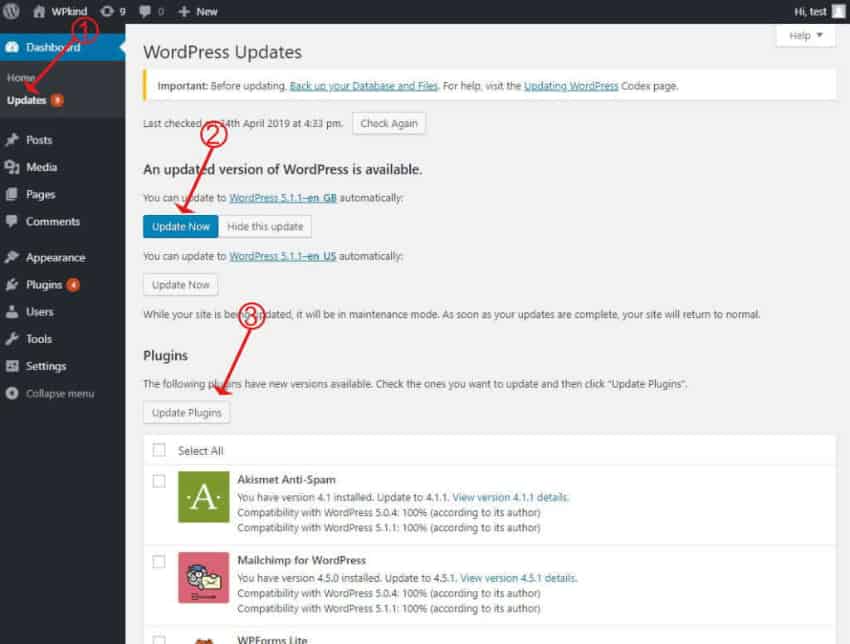850x644 pixels.
Task: Check the Akismet Anti-Spam checkbox
Action: click(x=159, y=481)
